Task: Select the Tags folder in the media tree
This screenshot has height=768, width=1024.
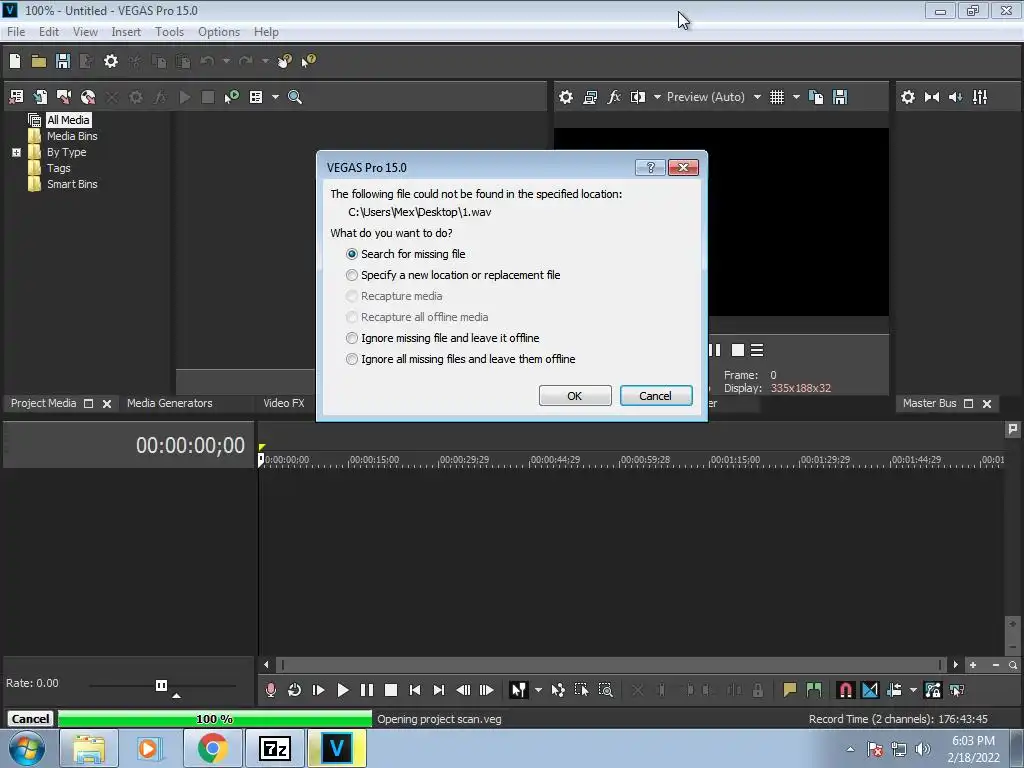Action: [59, 168]
